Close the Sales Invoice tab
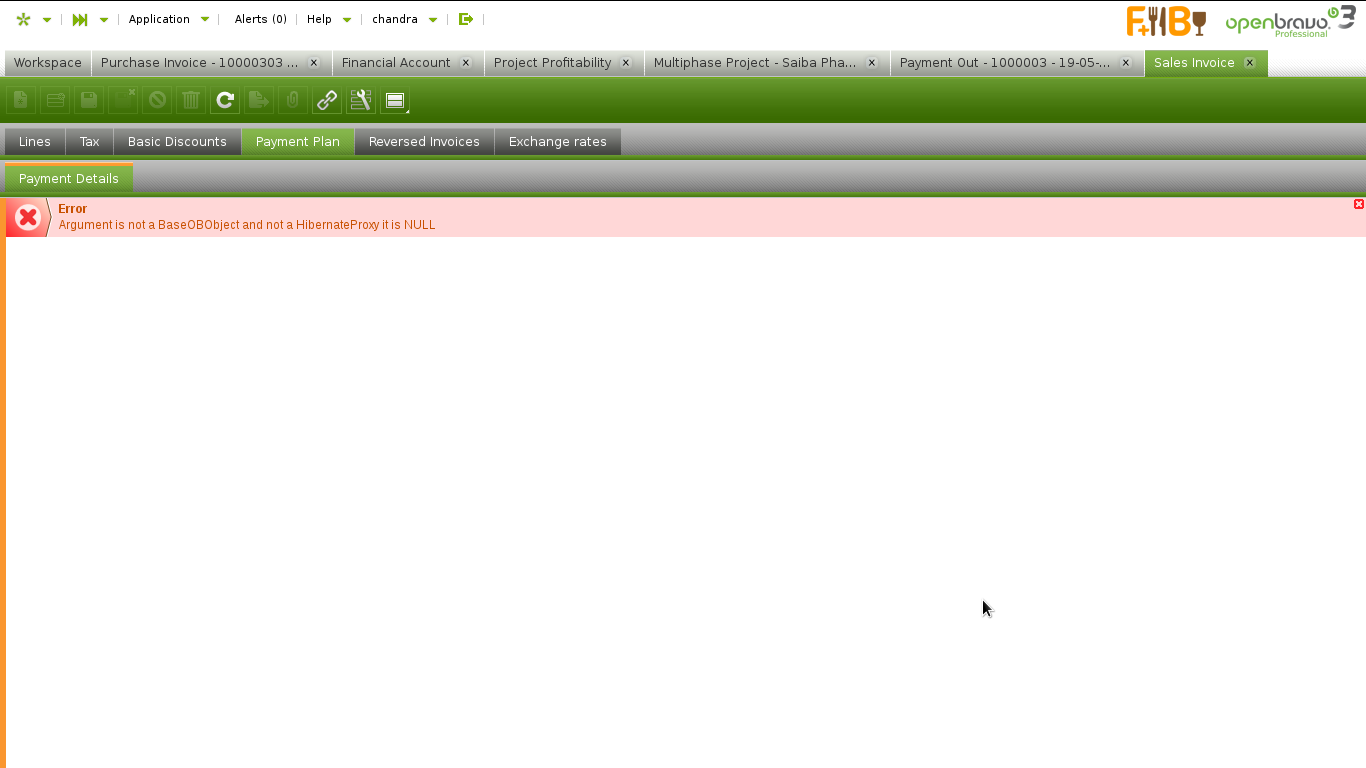The image size is (1366, 768). 1250,63
